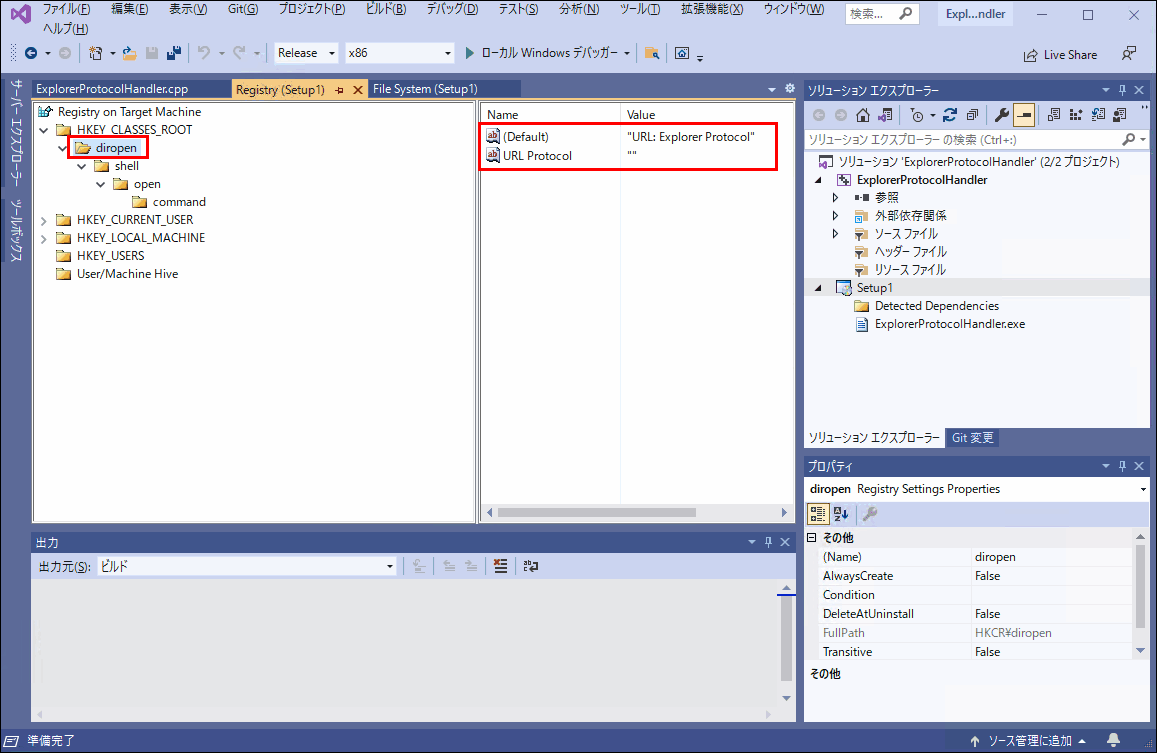Pin toggle for the Output panel
Image resolution: width=1157 pixels, height=753 pixels.
click(768, 542)
